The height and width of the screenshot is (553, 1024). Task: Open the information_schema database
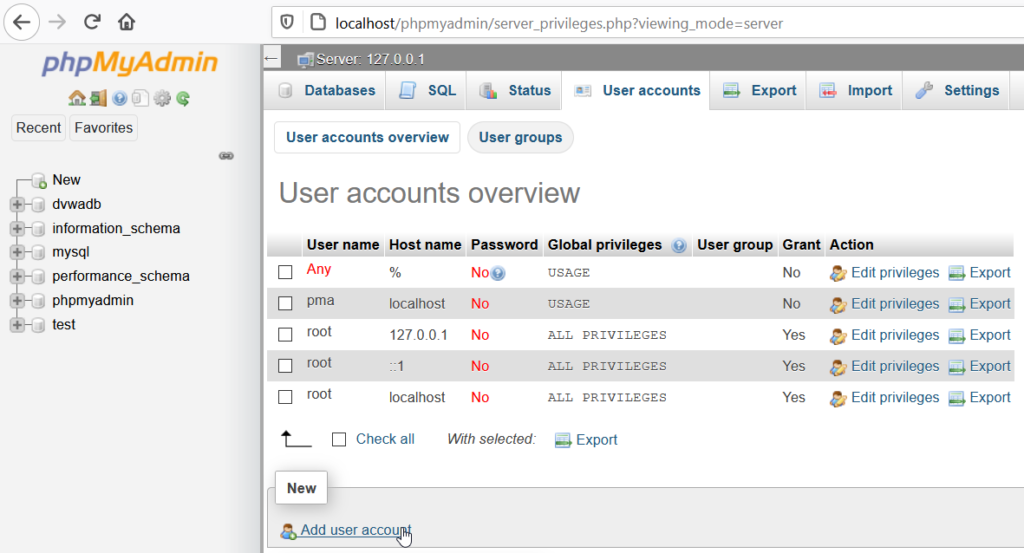pyautogui.click(x=116, y=229)
